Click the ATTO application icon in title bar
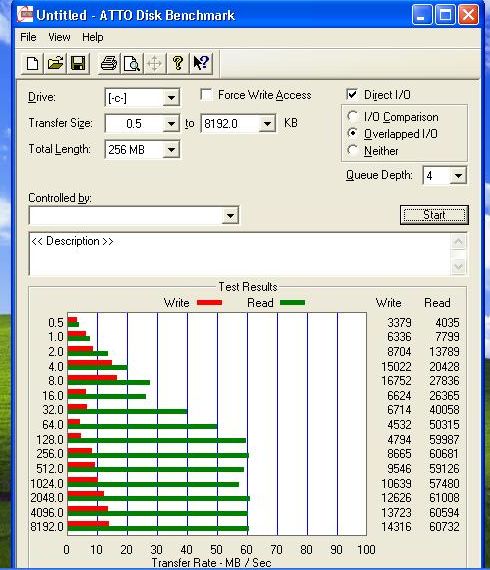 click(x=25, y=15)
